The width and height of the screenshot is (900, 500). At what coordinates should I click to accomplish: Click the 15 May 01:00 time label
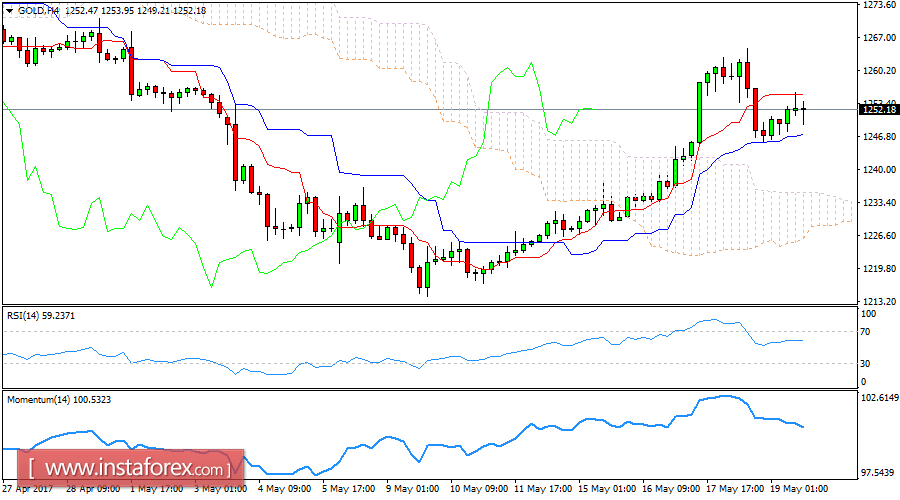click(x=607, y=489)
